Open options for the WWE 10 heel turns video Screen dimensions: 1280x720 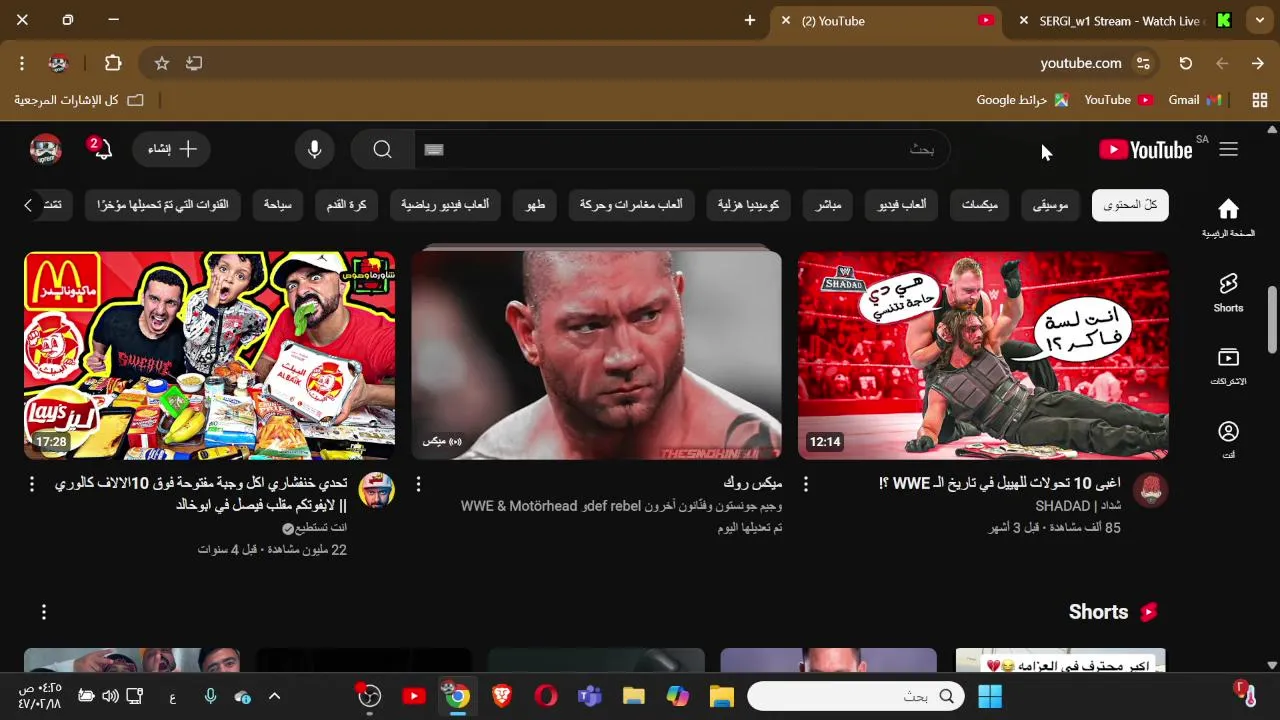pos(806,484)
